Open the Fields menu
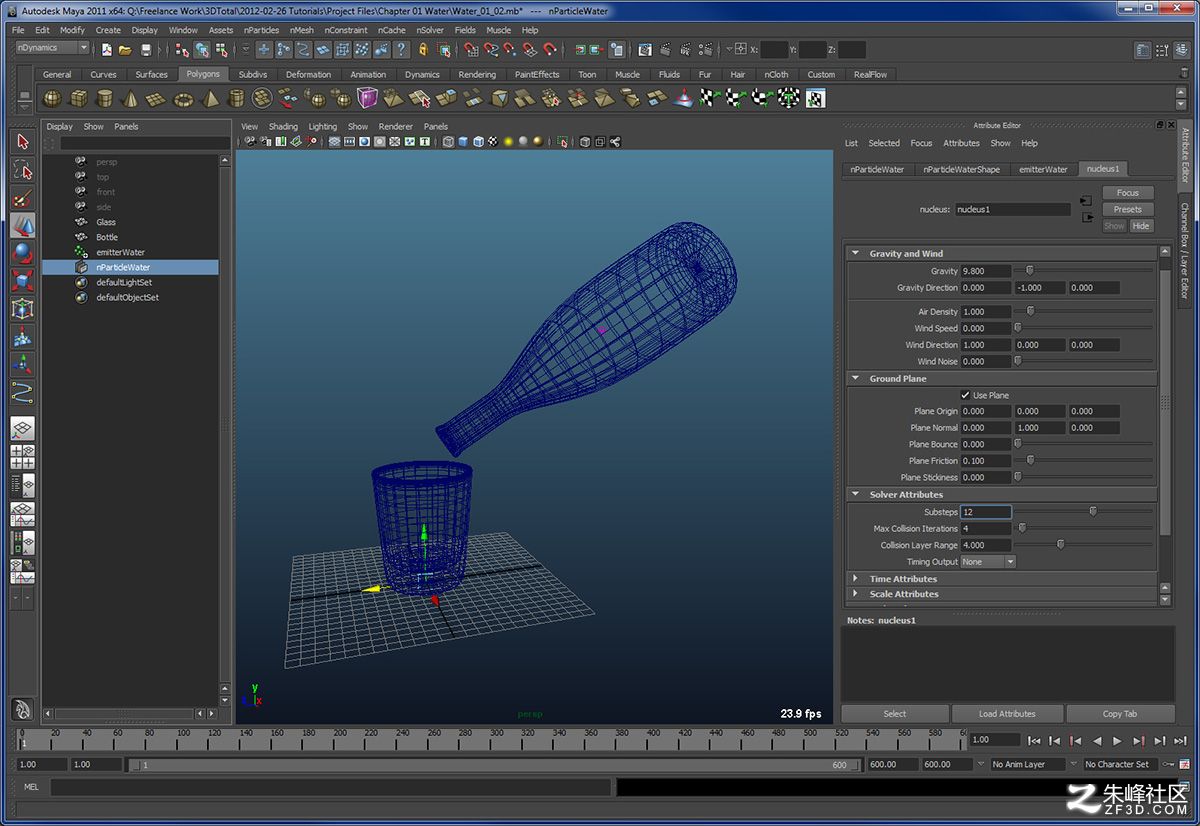This screenshot has width=1200, height=826. [465, 30]
